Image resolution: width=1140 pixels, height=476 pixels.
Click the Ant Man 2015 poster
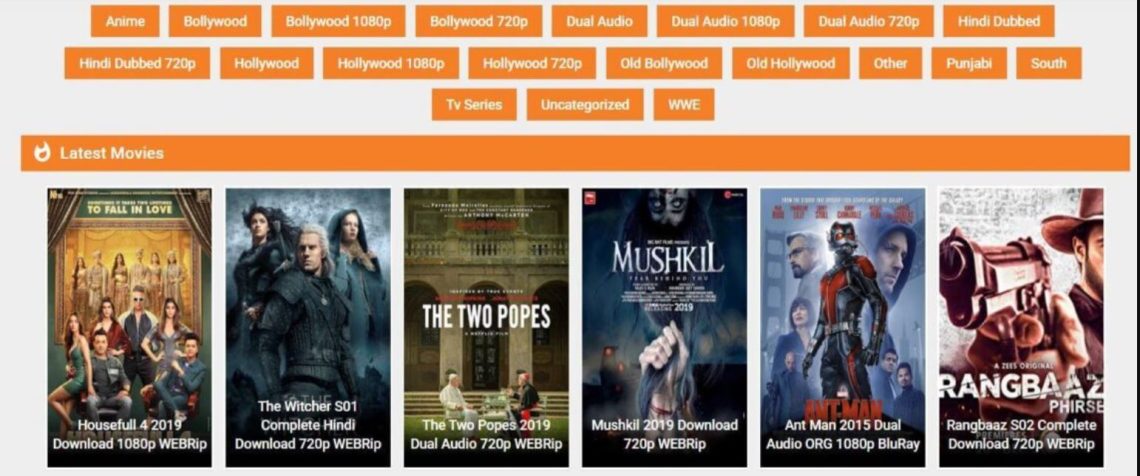[x=843, y=327]
